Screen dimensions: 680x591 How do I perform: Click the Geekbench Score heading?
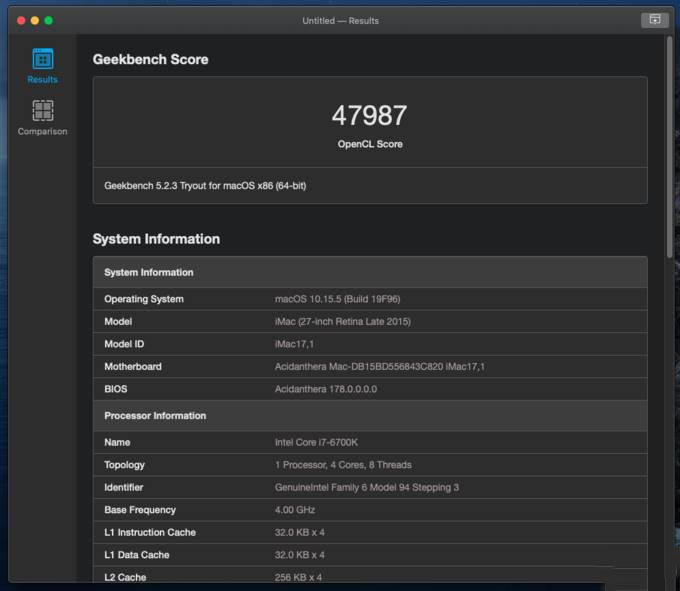[x=150, y=59]
